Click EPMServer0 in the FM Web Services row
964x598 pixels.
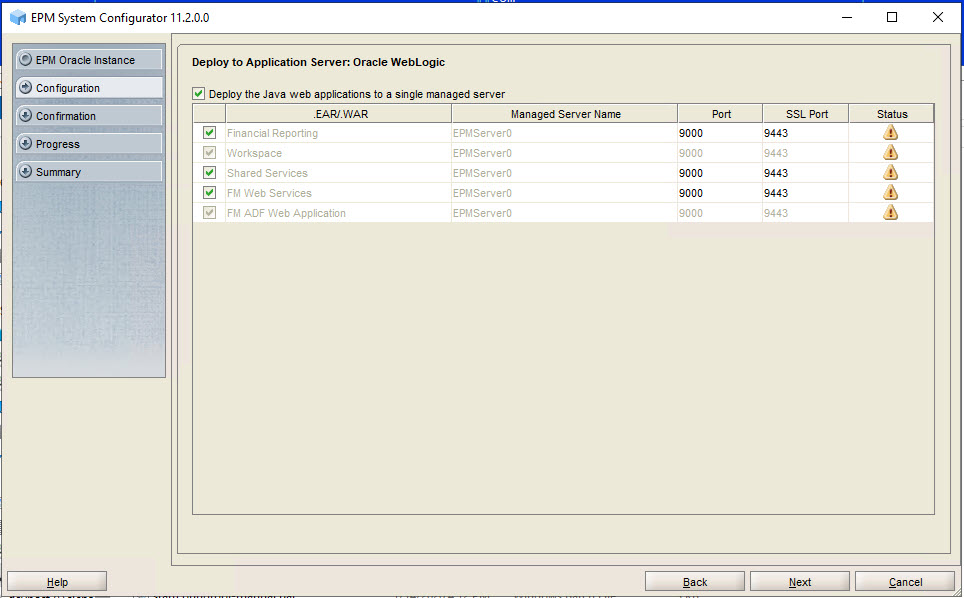pyautogui.click(x=482, y=193)
